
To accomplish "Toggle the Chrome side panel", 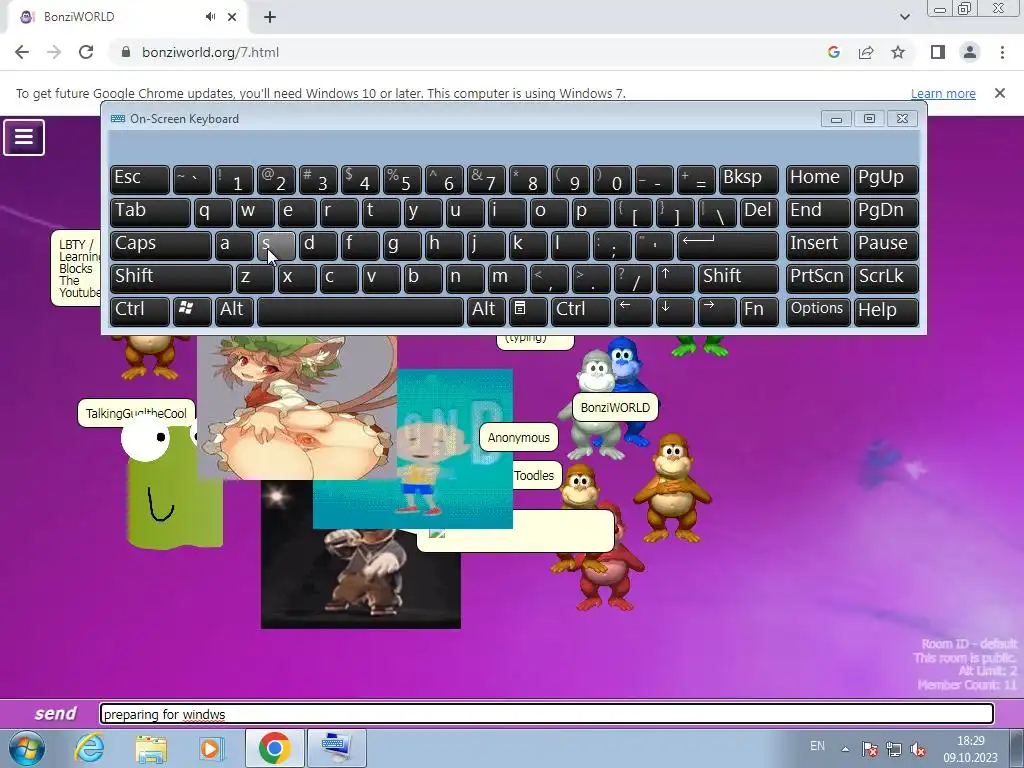I will click(938, 52).
